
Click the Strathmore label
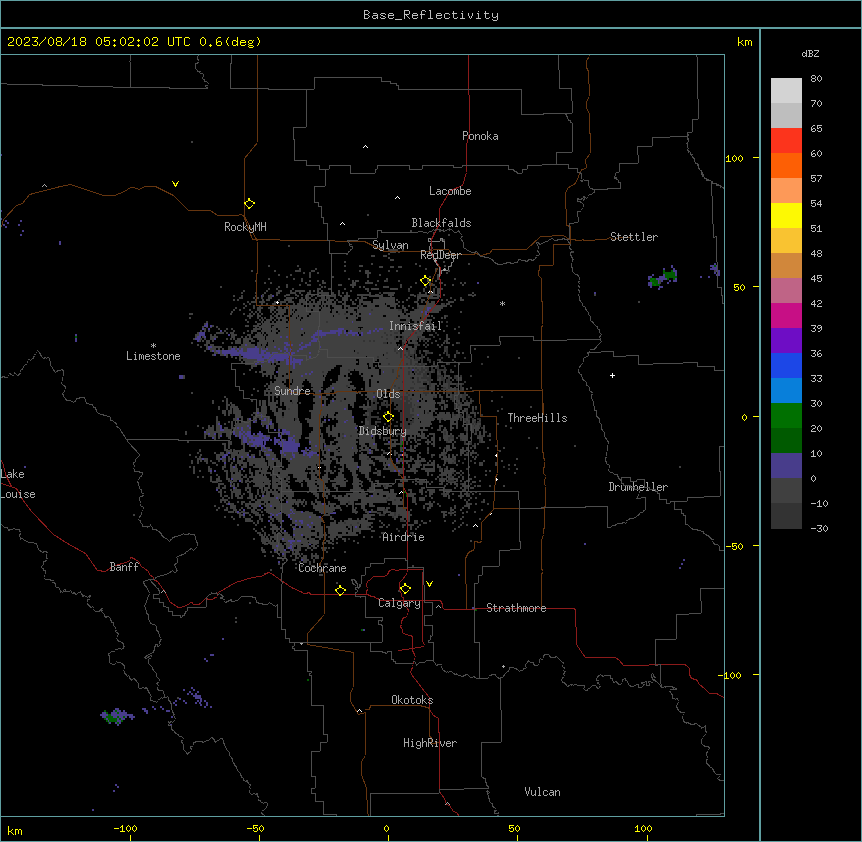[516, 608]
